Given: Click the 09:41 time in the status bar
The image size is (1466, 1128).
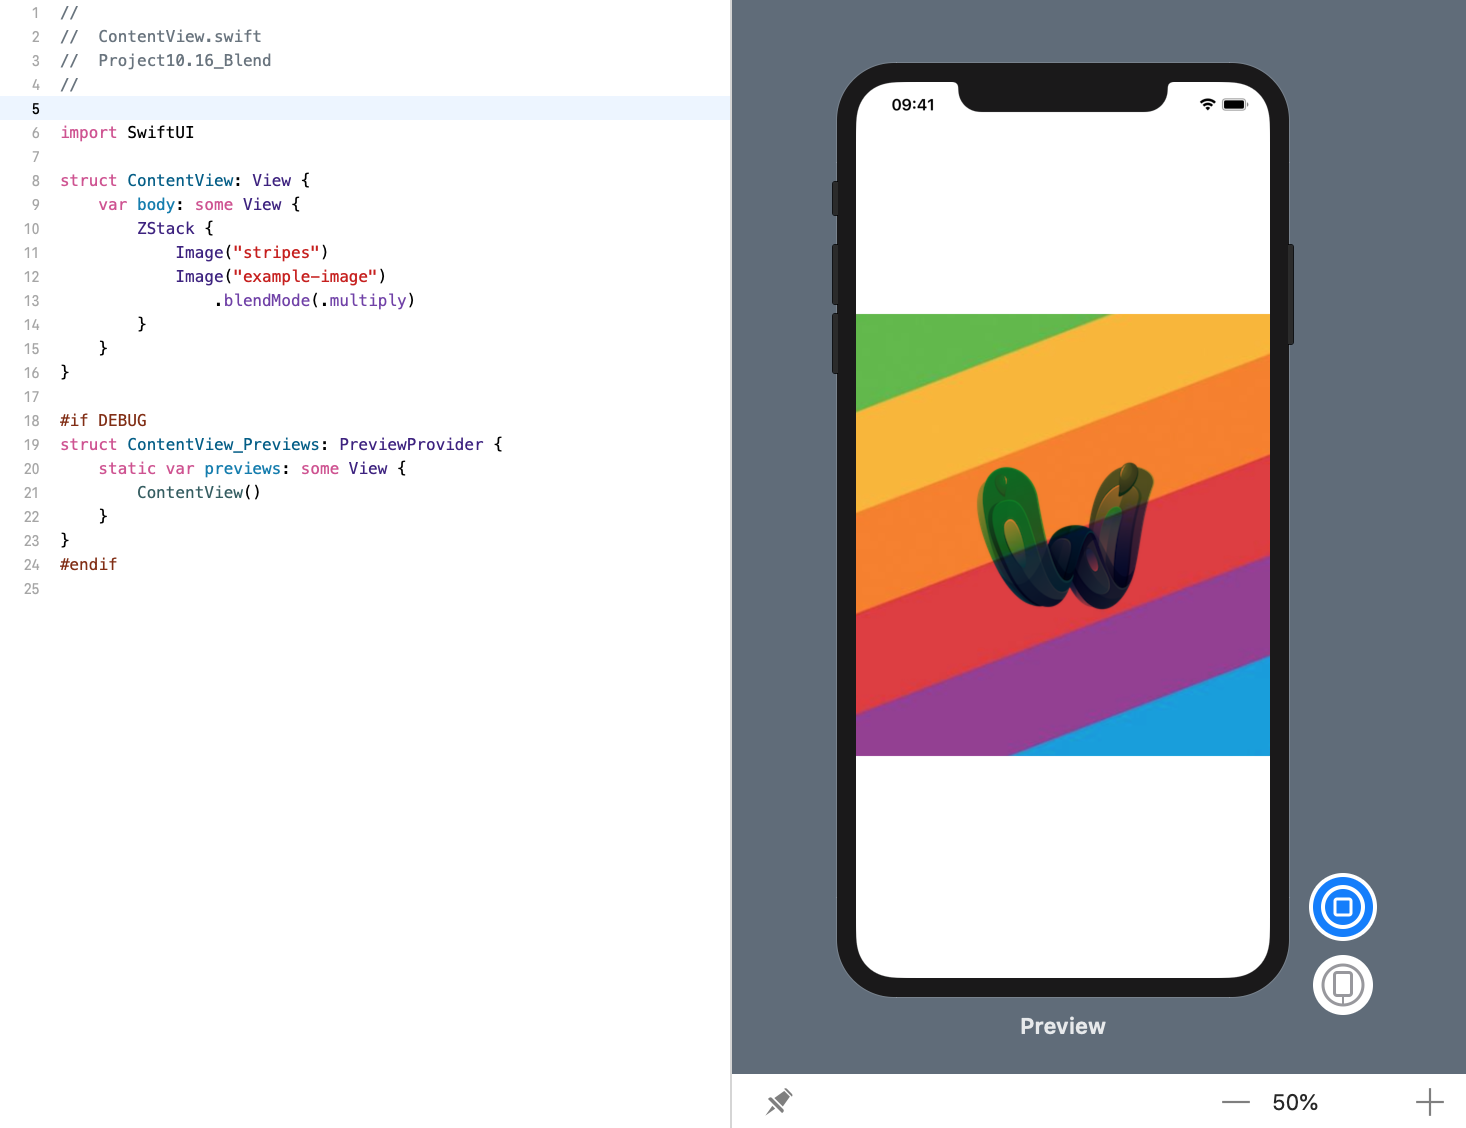Looking at the screenshot, I should [913, 105].
